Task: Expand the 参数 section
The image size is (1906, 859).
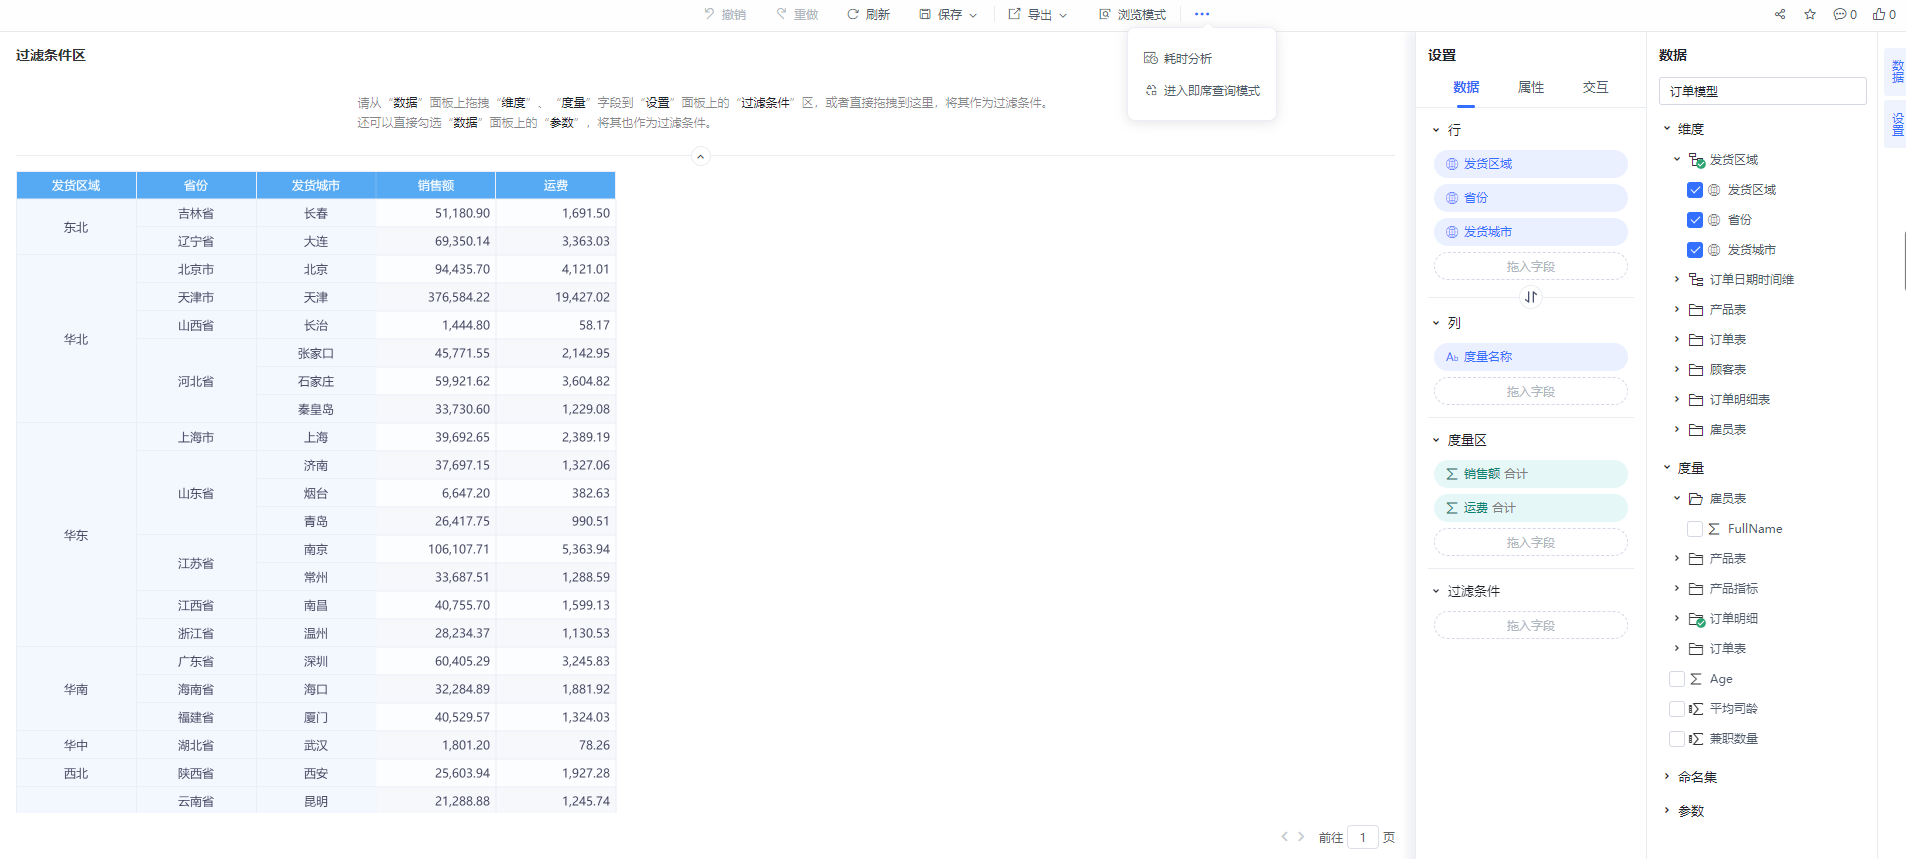Action: point(1667,810)
